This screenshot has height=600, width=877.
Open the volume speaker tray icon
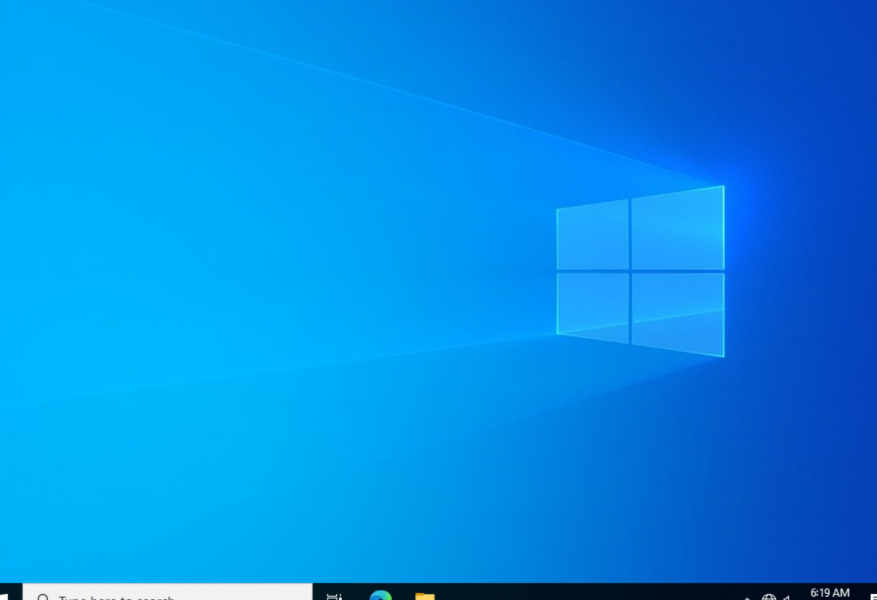pyautogui.click(x=788, y=597)
